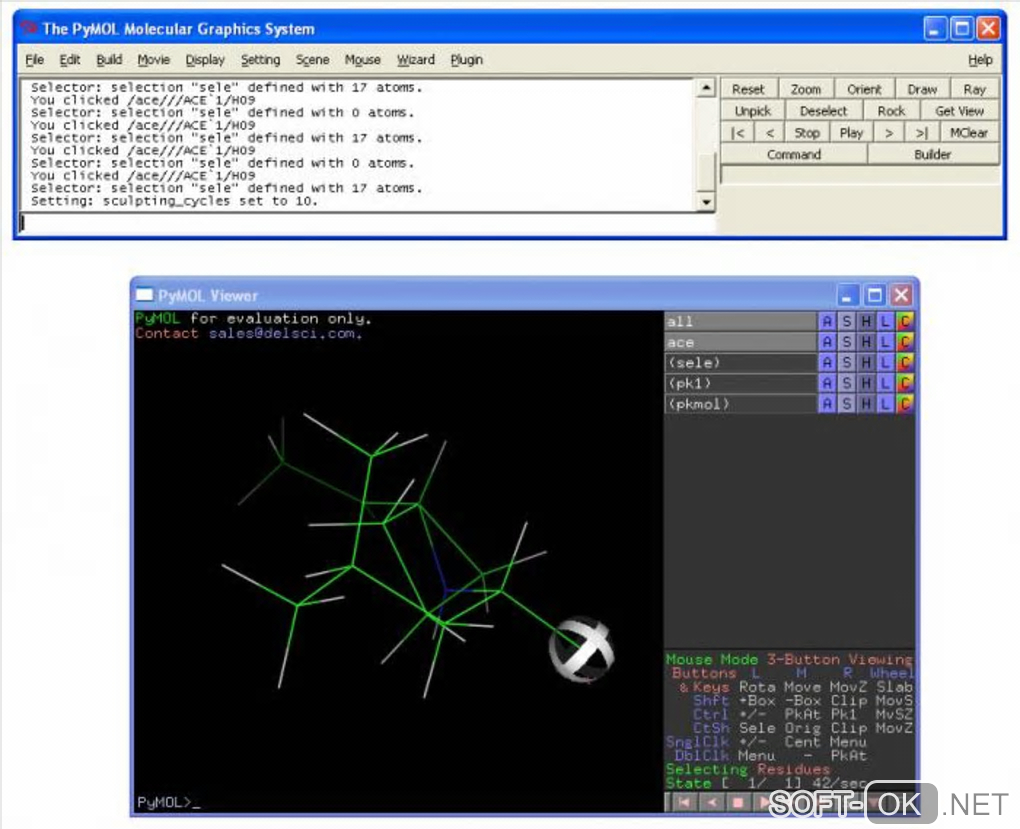Click rewind-to-start in the viewer playback bar

pos(684,802)
